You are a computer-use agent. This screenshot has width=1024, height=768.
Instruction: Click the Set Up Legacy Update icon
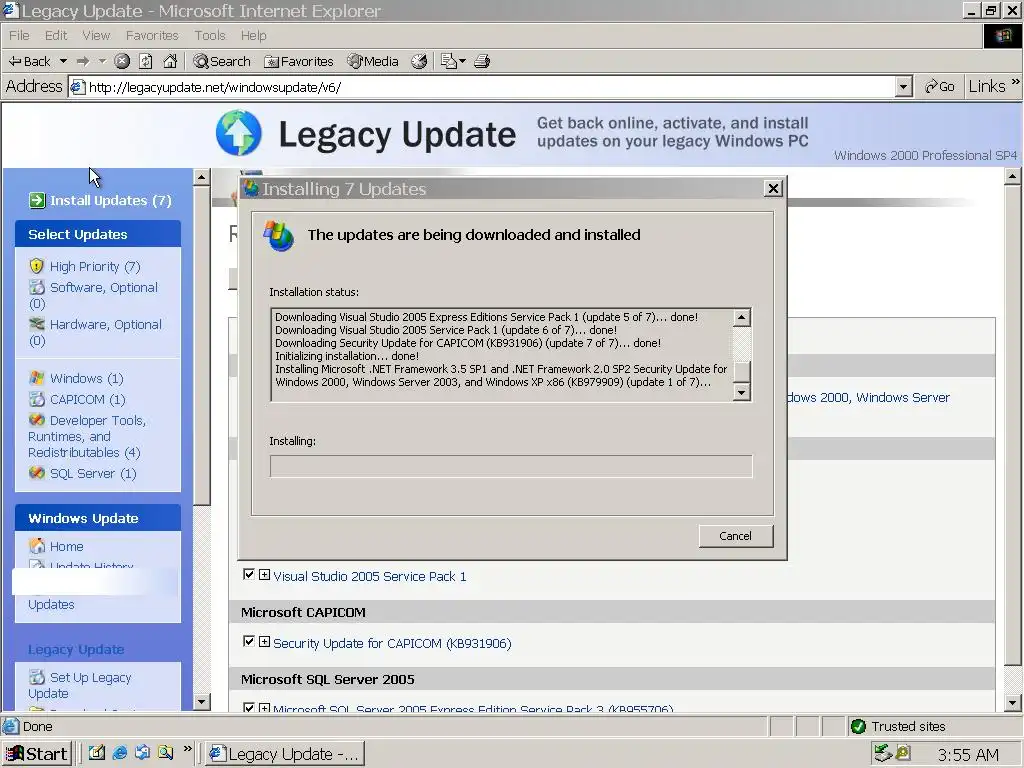tap(37, 677)
